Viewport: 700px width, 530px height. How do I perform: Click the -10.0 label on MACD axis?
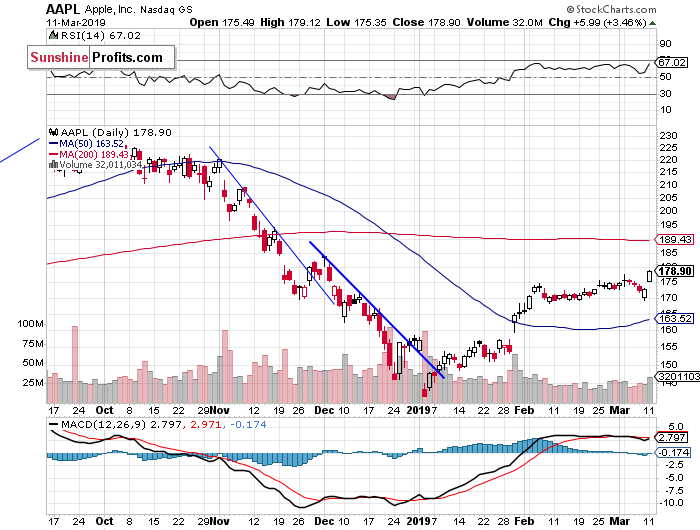pyautogui.click(x=672, y=503)
